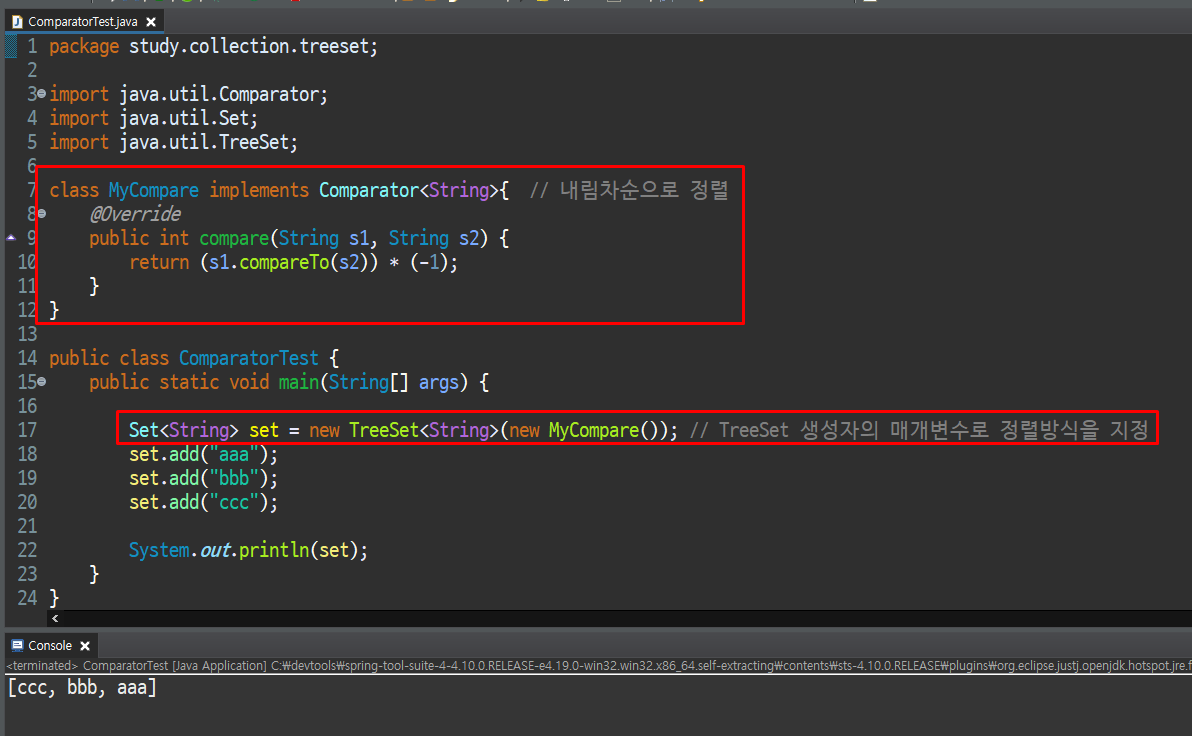Close the Console view
The image size is (1192, 736).
(85, 646)
